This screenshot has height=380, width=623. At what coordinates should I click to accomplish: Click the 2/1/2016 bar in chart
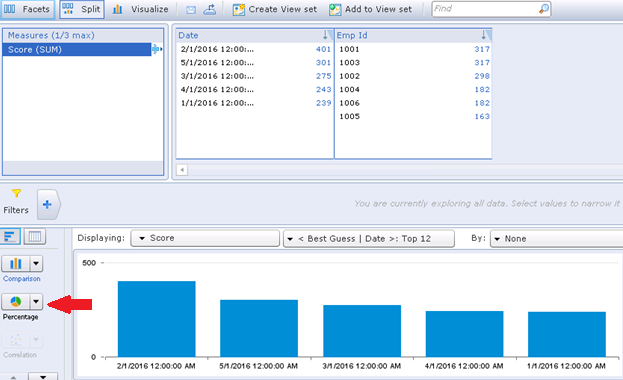click(157, 319)
